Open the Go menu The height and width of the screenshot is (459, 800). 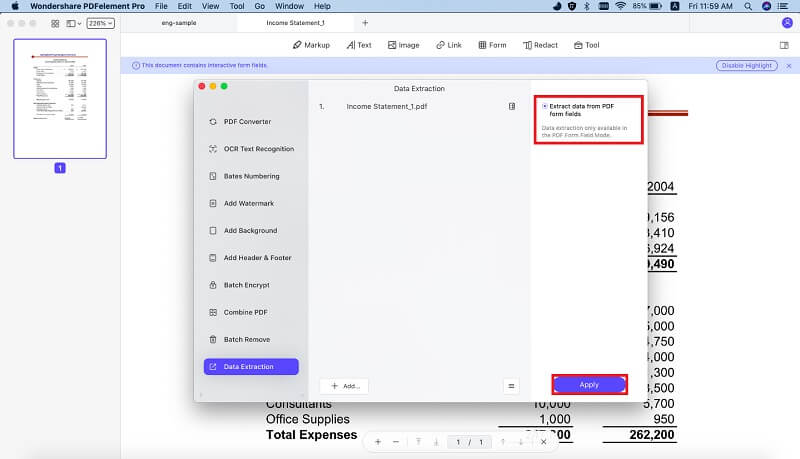(x=260, y=6)
